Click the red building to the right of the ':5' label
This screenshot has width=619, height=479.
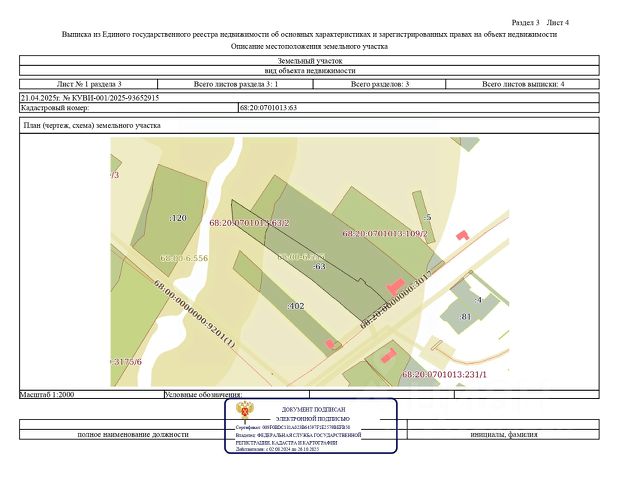tap(462, 236)
